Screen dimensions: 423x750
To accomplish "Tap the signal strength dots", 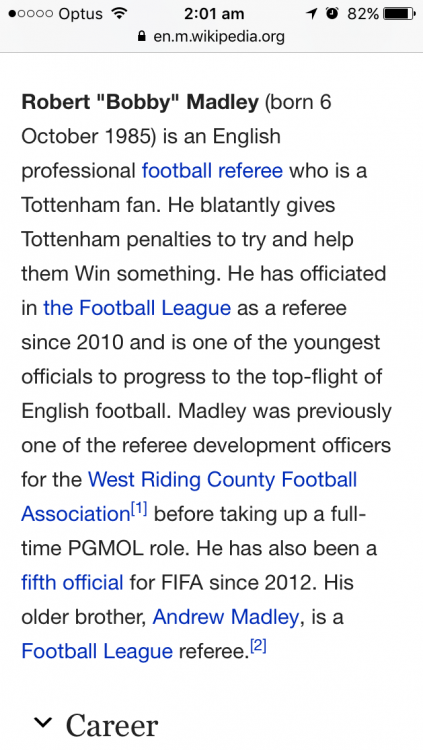I will point(31,14).
